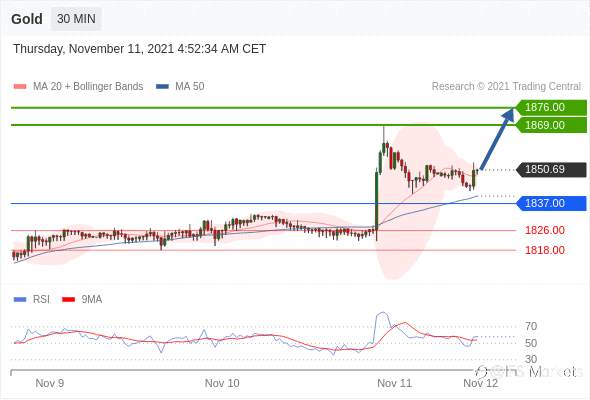Viewport: 590px width, 400px height.
Task: Click the 1869.00 resistance price tag
Action: click(x=551, y=125)
